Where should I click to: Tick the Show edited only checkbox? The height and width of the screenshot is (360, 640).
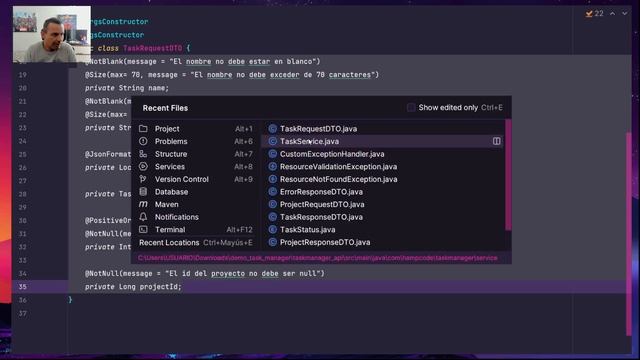click(411, 108)
